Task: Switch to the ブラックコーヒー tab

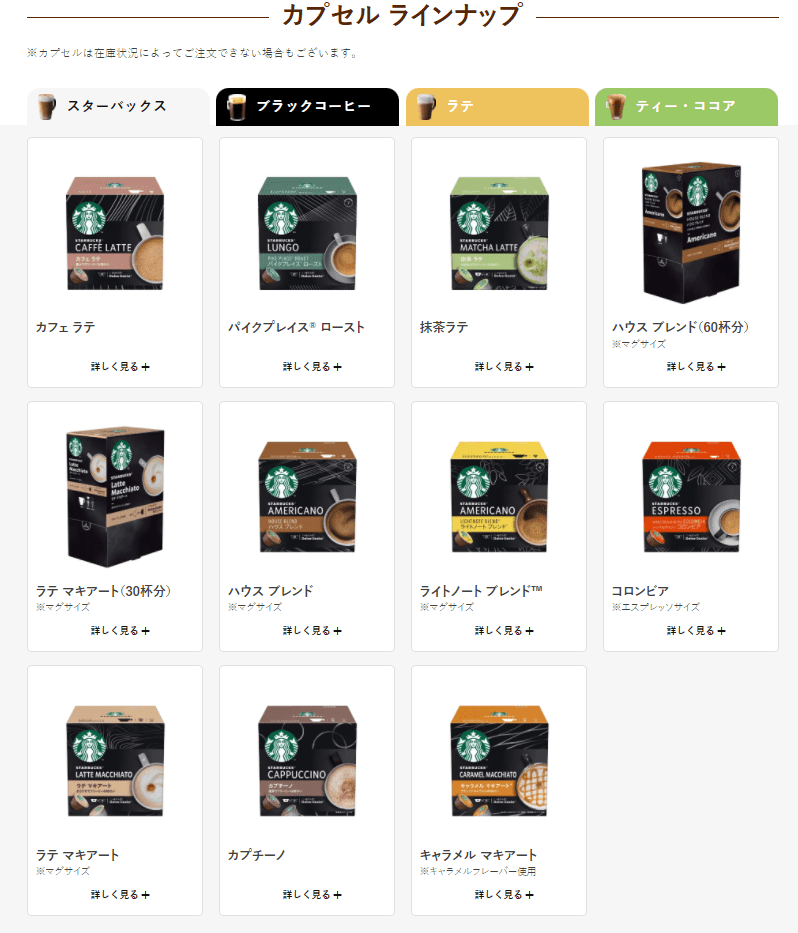Action: tap(307, 107)
